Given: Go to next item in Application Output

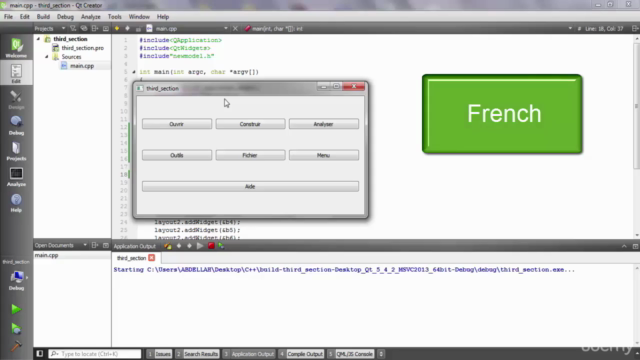Looking at the screenshot, I should [189, 246].
